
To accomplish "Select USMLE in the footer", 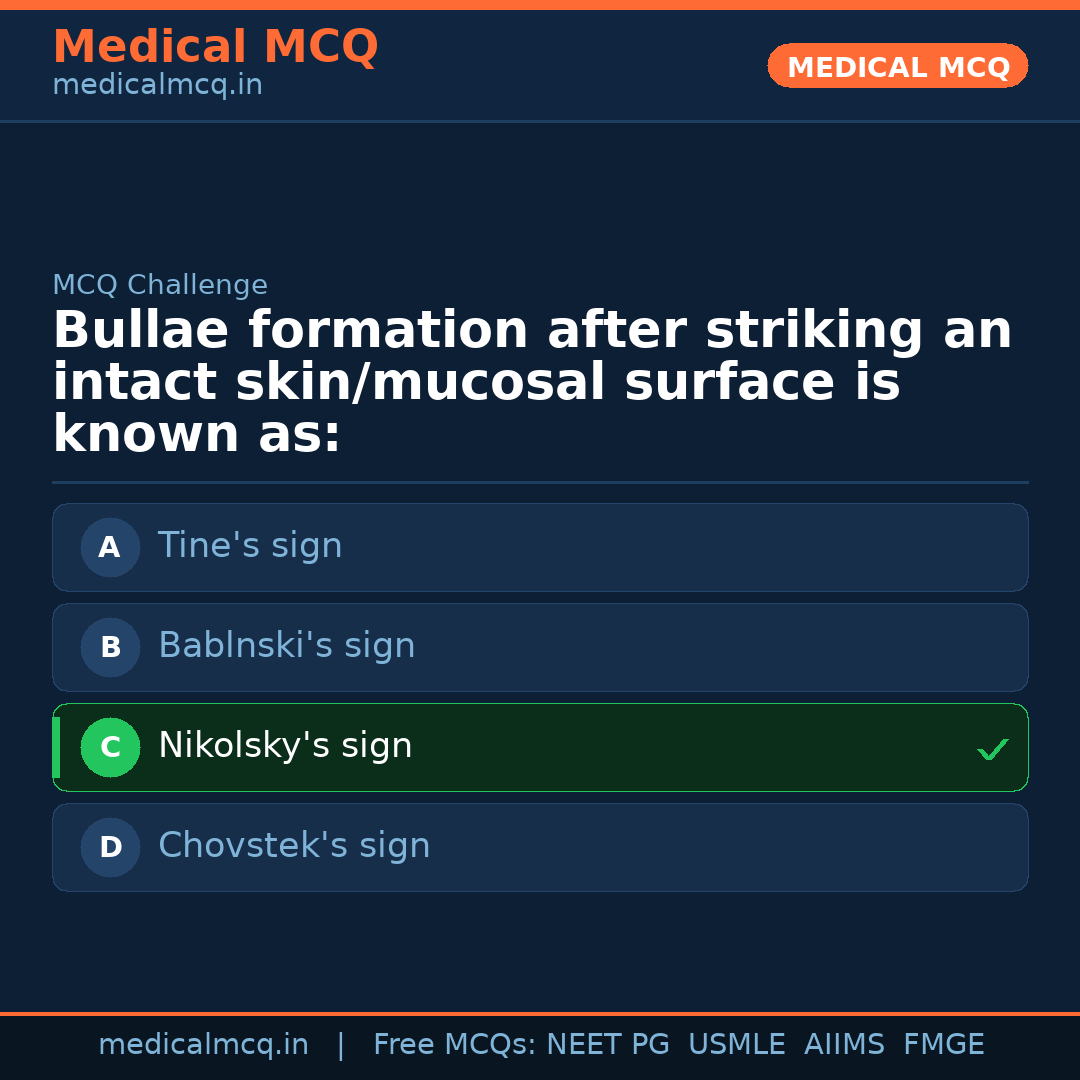I will [x=736, y=1045].
